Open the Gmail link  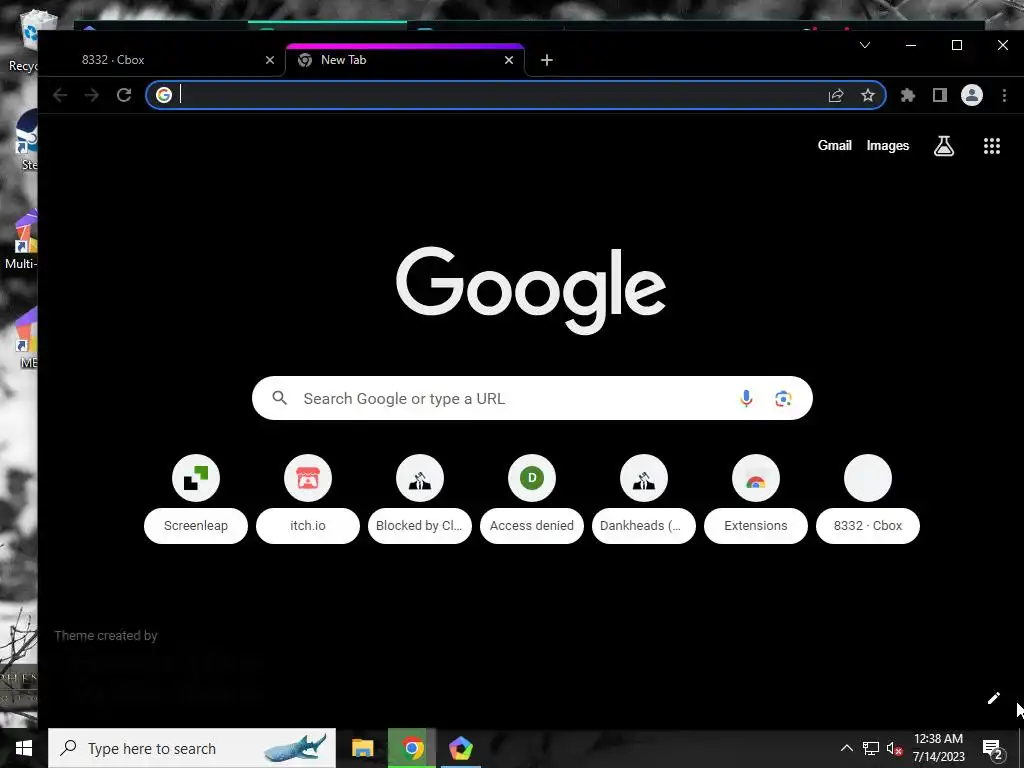pyautogui.click(x=835, y=146)
